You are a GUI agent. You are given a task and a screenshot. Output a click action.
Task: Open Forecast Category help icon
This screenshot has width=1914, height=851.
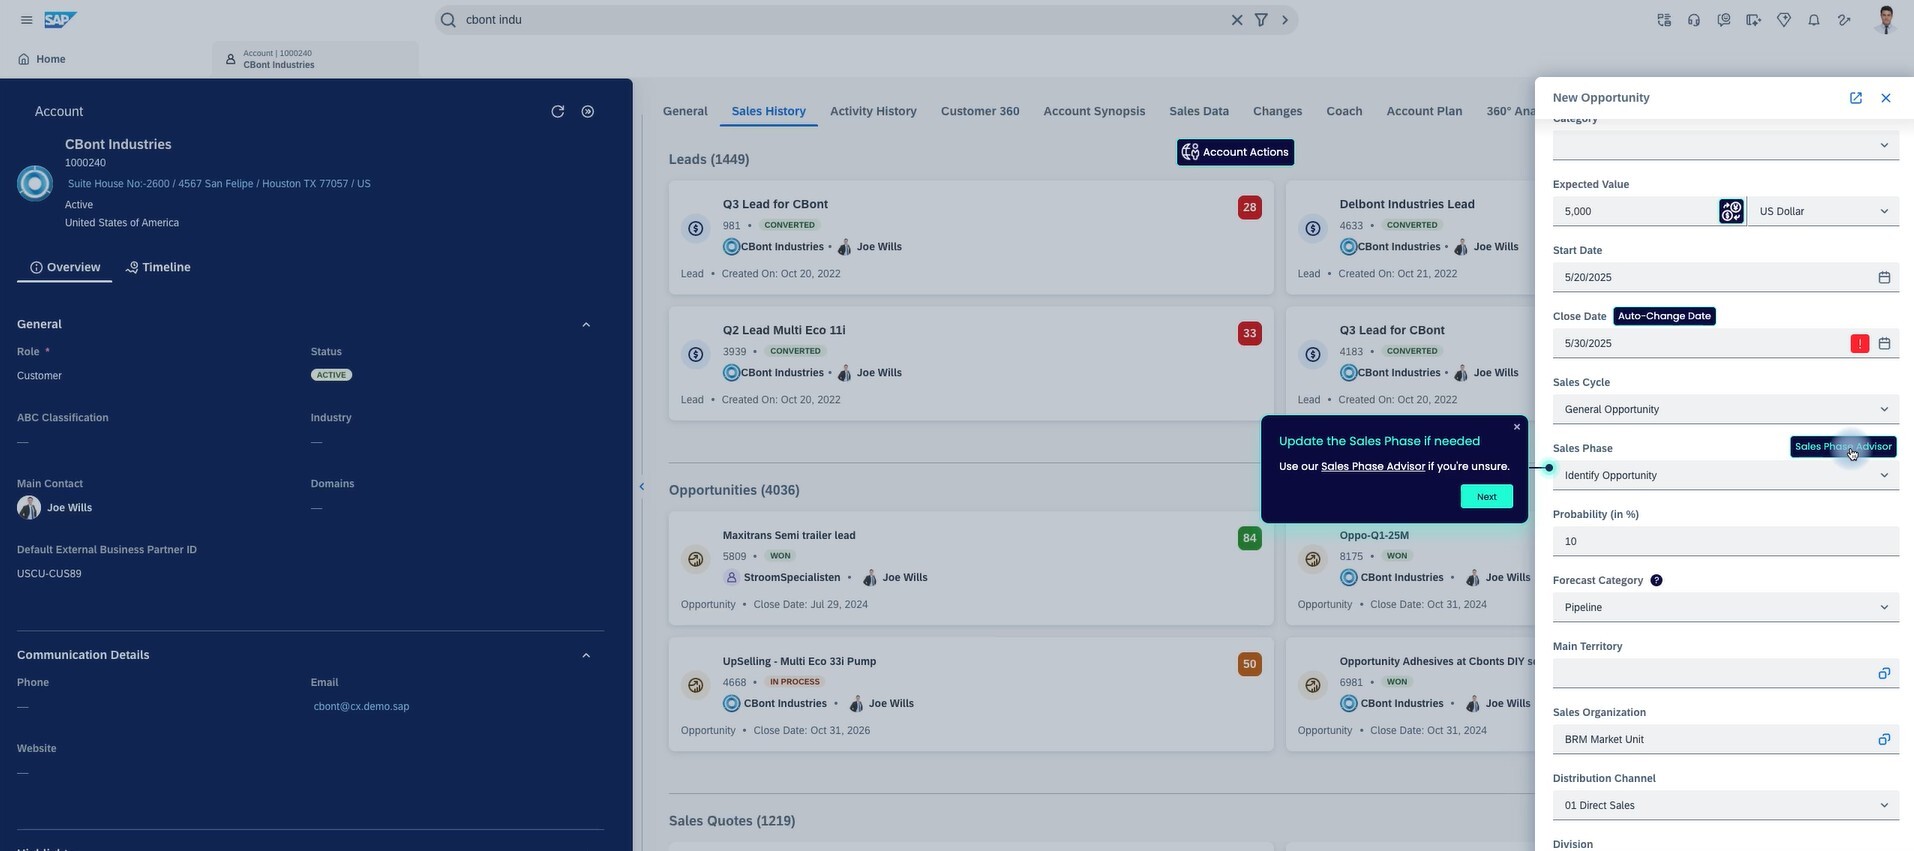tap(1656, 580)
